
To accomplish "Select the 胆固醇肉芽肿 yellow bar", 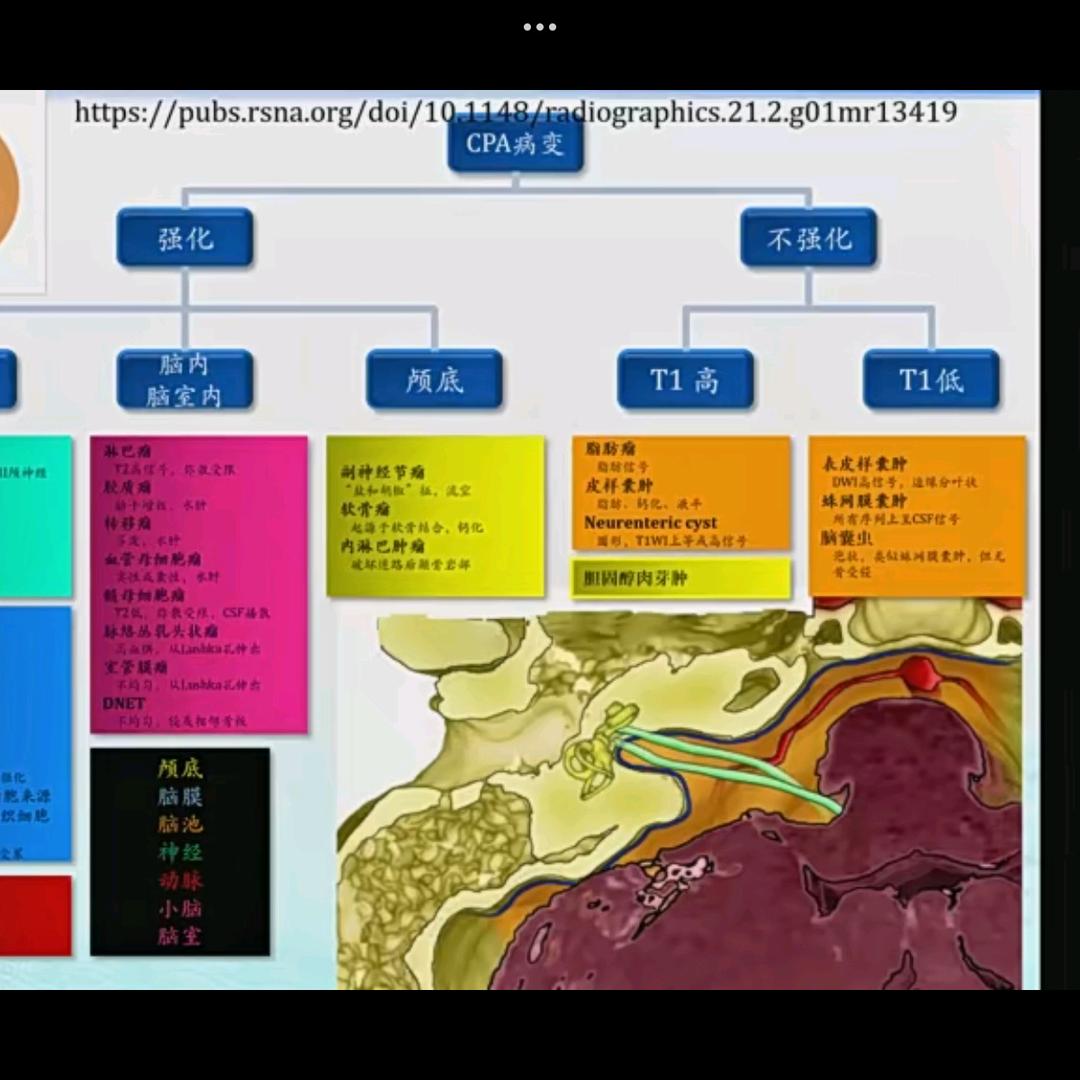I will (x=680, y=578).
